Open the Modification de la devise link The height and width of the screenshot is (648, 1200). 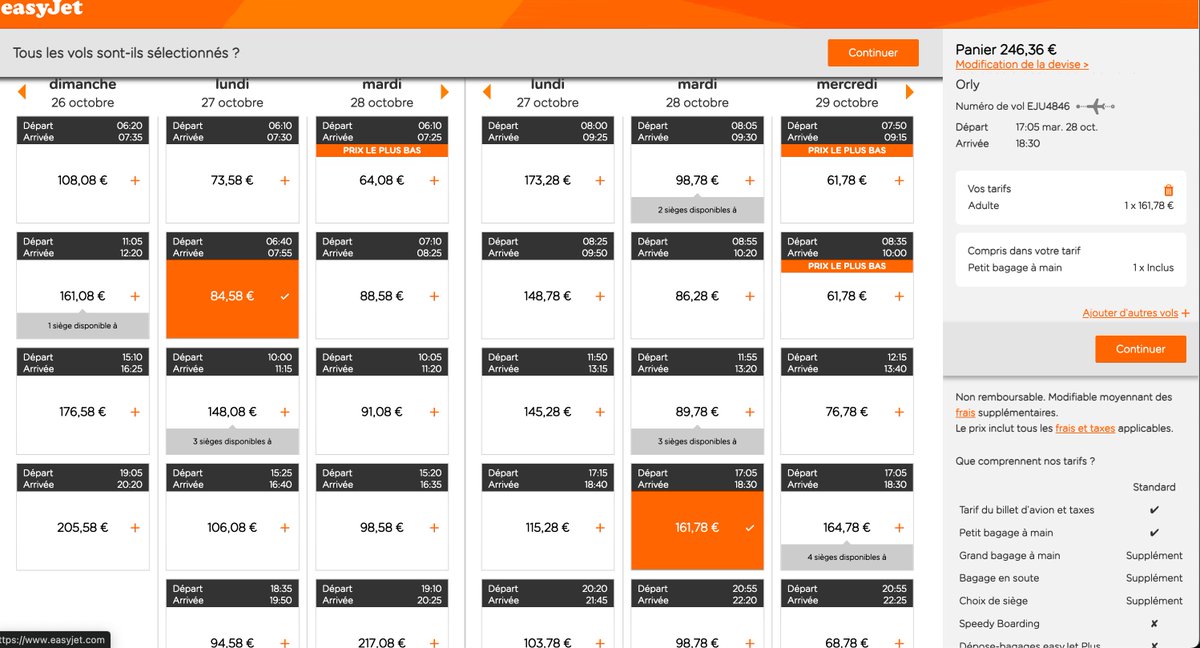(1022, 65)
